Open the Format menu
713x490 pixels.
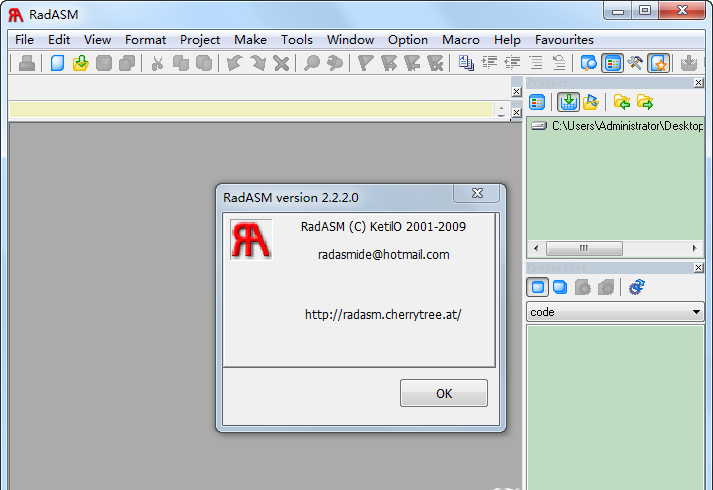[146, 40]
